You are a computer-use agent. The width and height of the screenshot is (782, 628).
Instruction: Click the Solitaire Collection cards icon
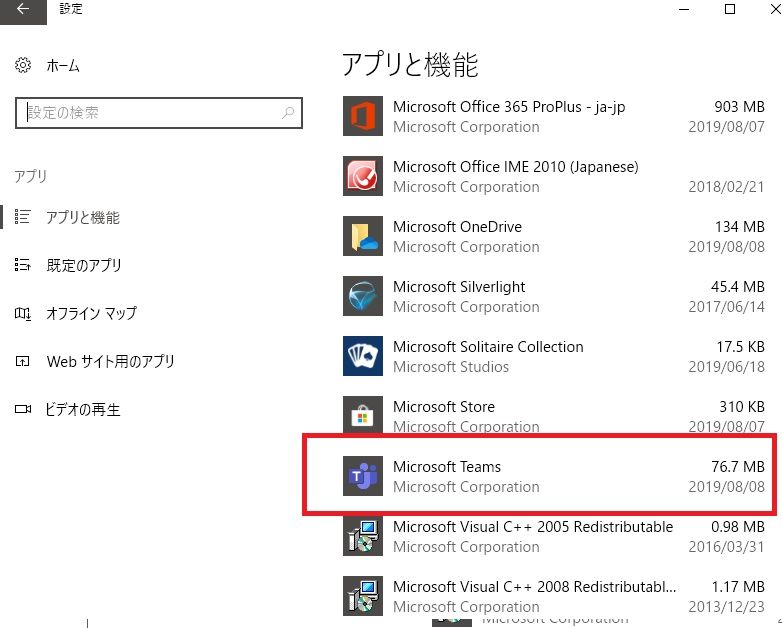(363, 356)
